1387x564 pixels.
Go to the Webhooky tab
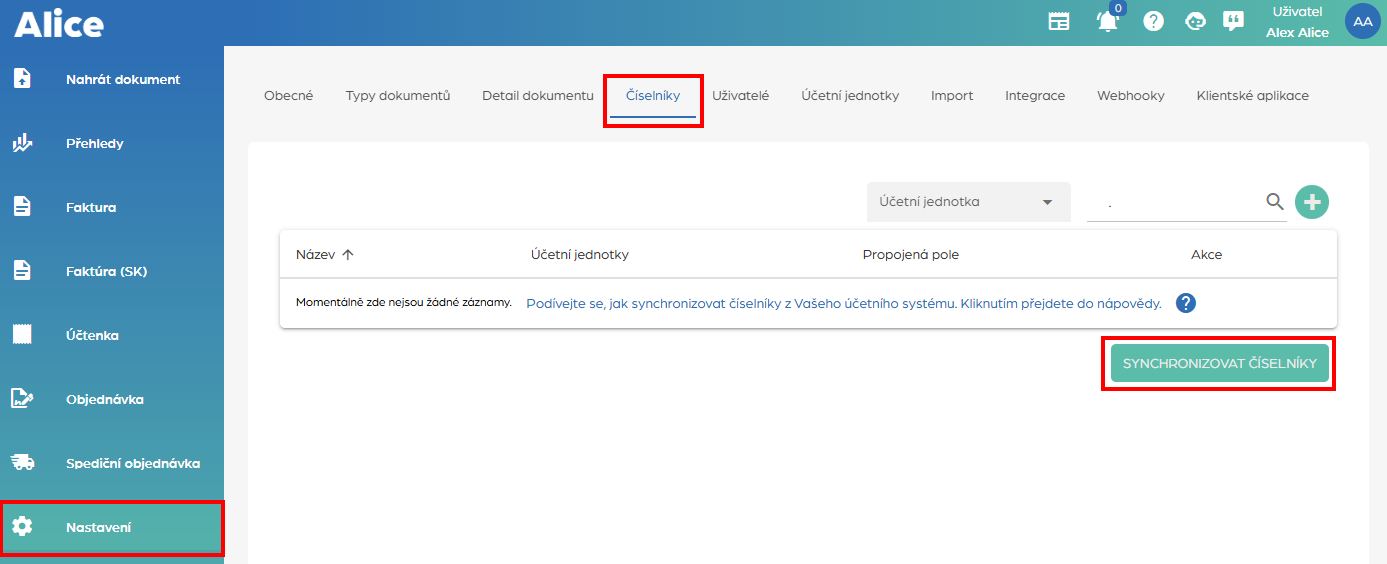tap(1130, 96)
